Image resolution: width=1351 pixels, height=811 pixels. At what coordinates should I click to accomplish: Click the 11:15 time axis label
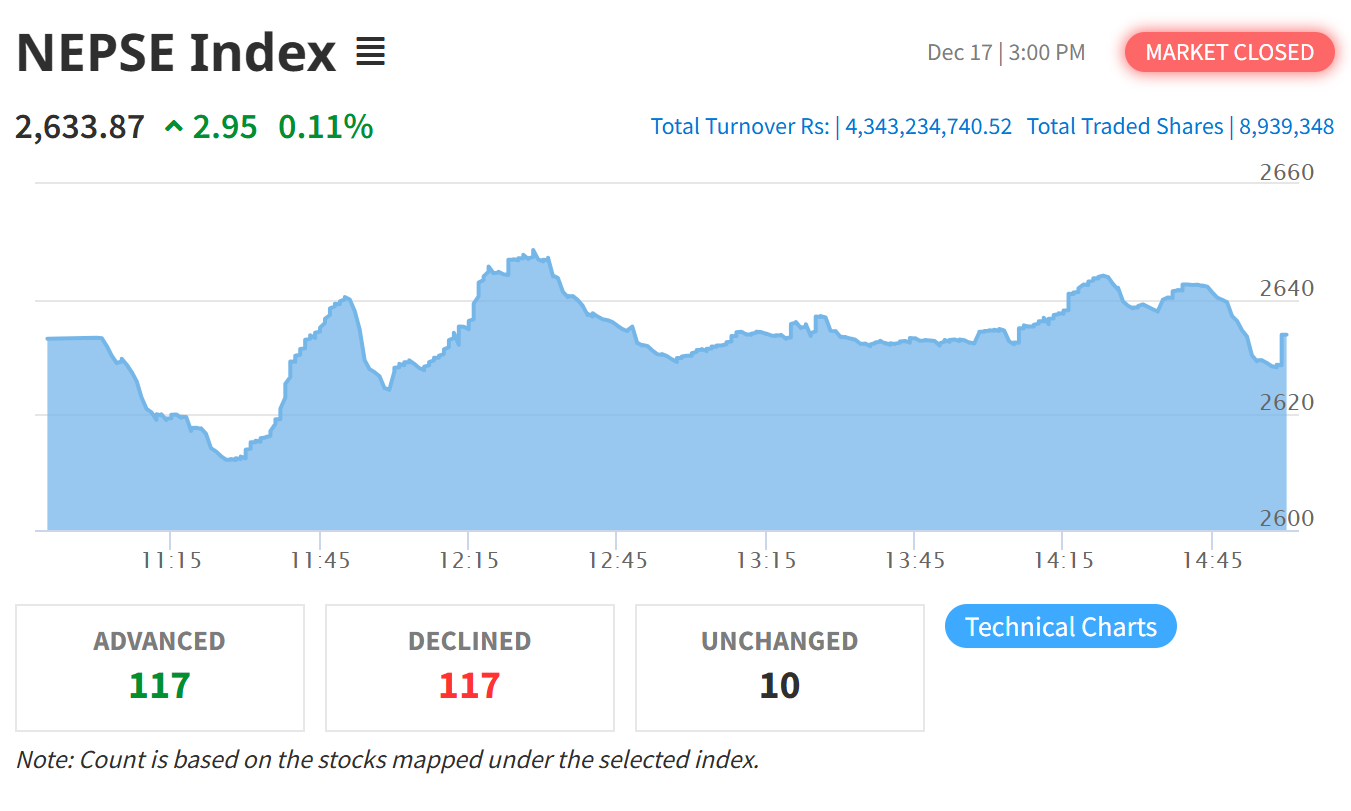tap(171, 560)
